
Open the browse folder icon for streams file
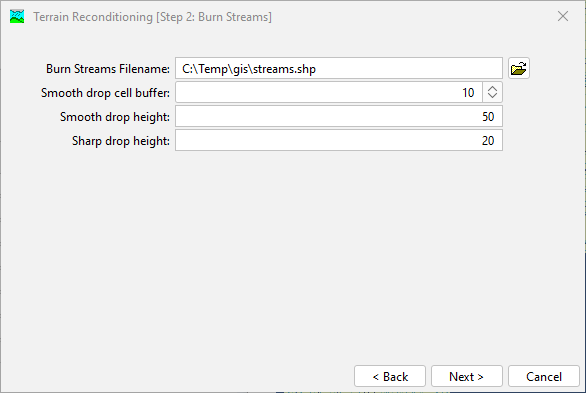tap(519, 68)
